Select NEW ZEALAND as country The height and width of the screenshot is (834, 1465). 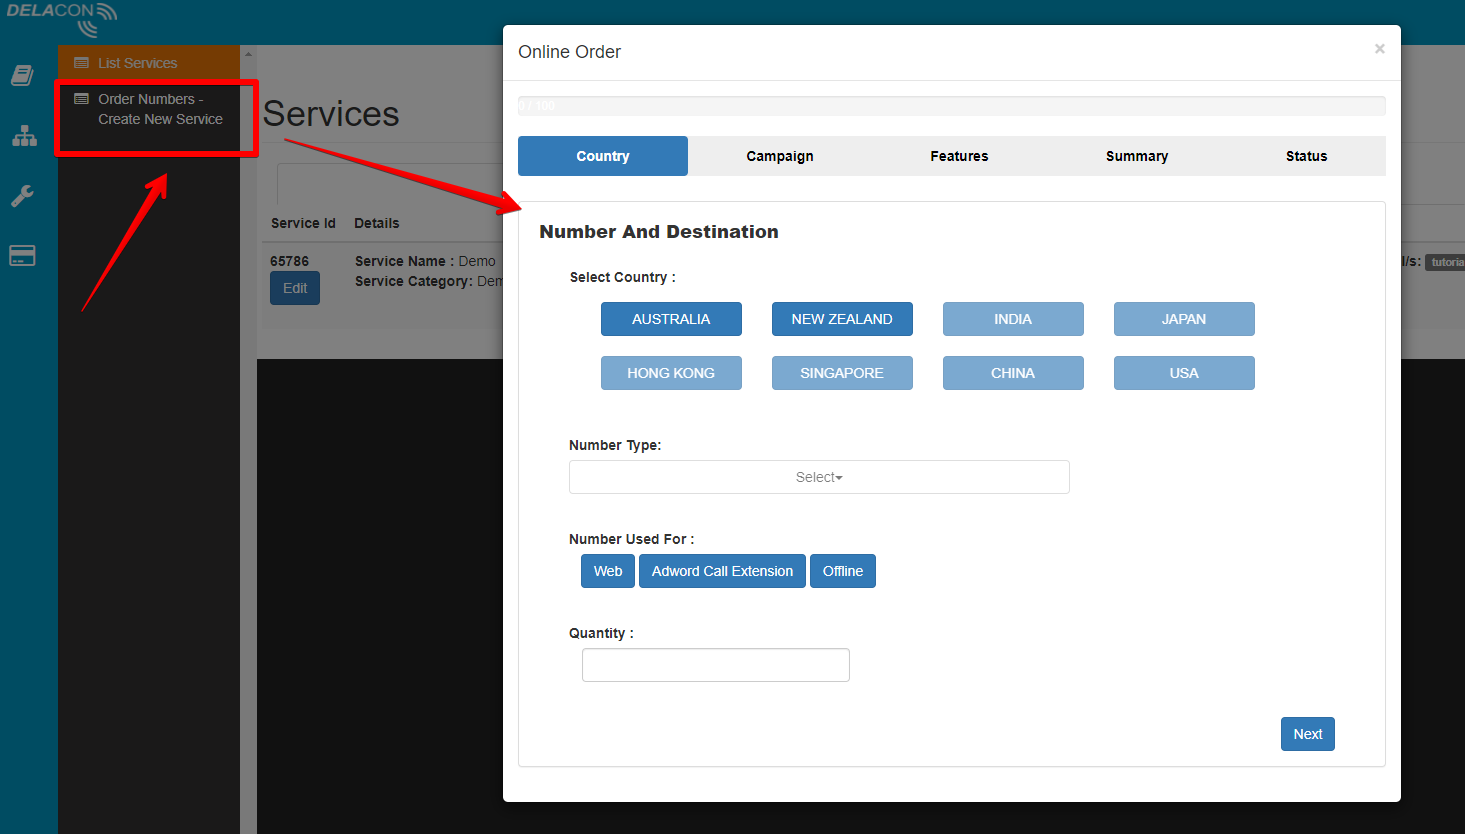842,319
